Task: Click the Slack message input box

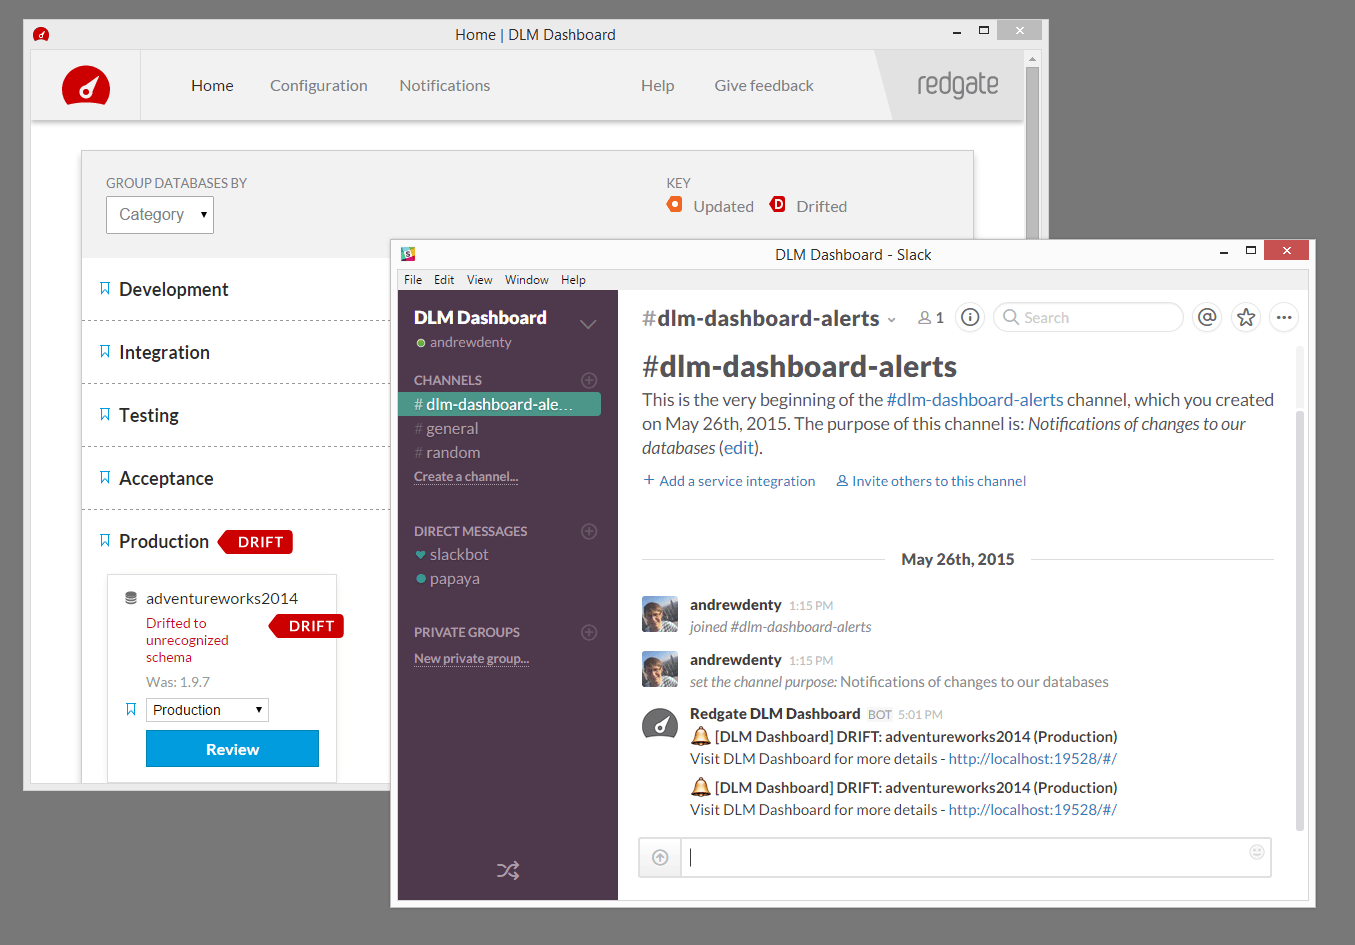Action: (x=975, y=857)
